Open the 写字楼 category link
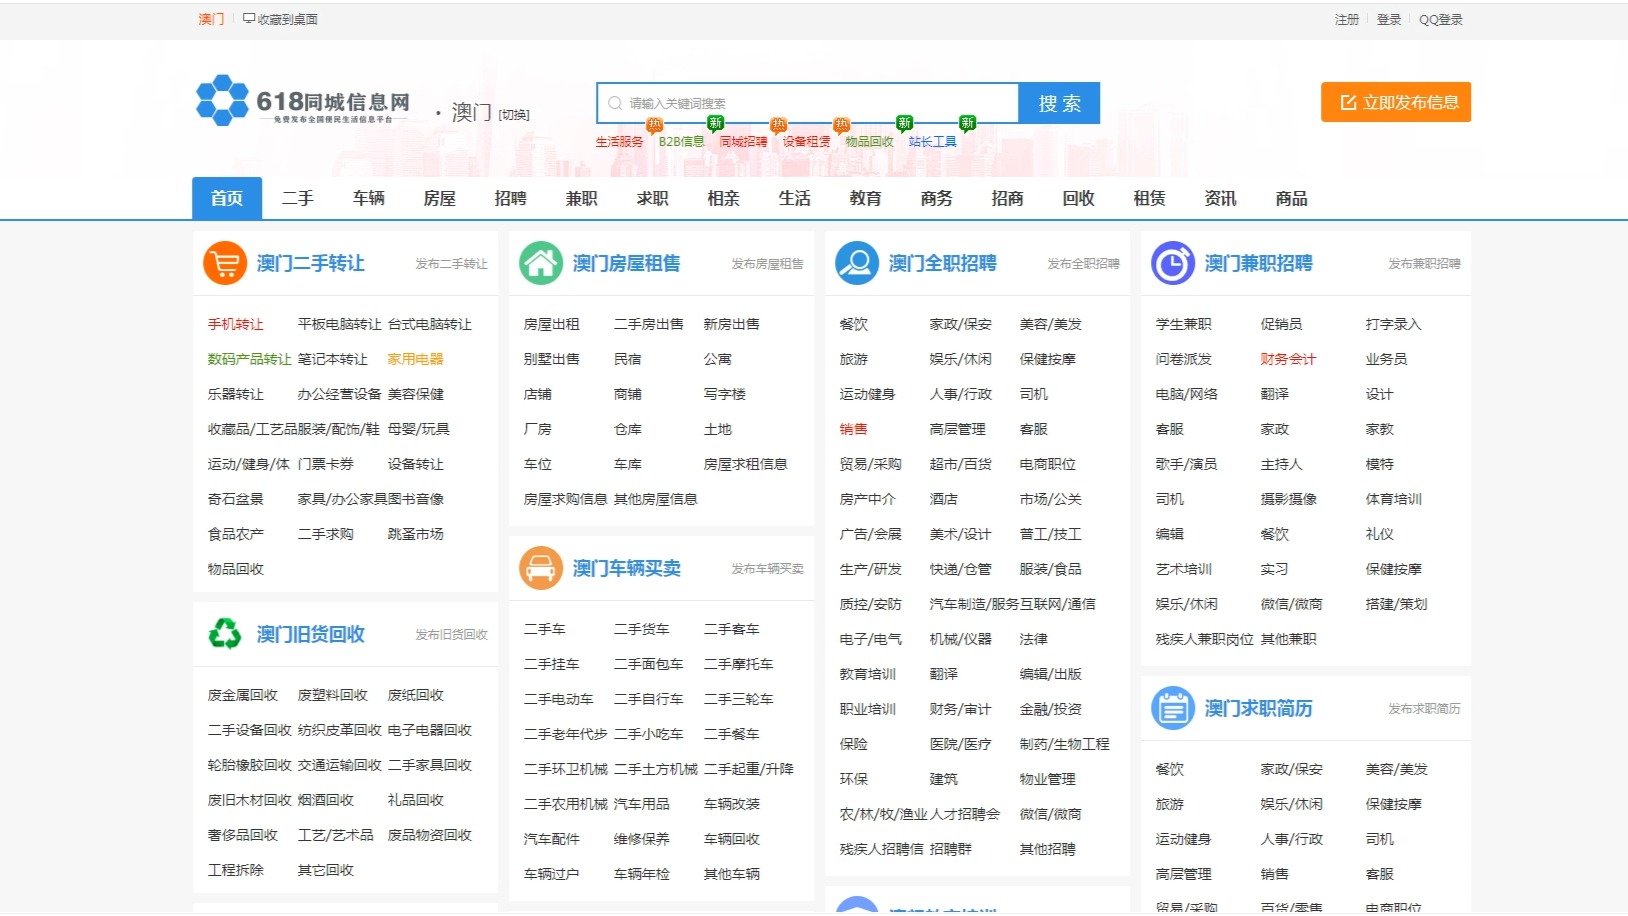This screenshot has height=916, width=1628. [x=725, y=394]
